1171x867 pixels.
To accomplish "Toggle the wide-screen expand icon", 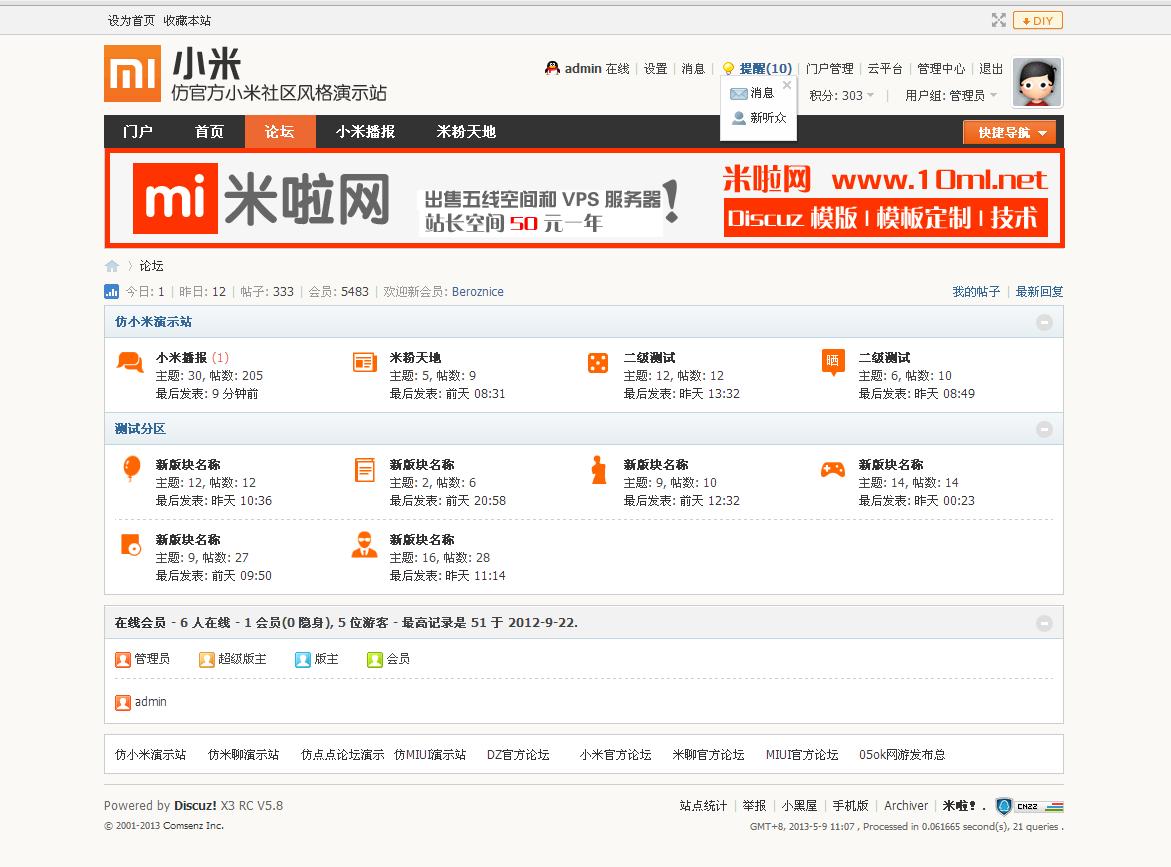I will (x=998, y=20).
